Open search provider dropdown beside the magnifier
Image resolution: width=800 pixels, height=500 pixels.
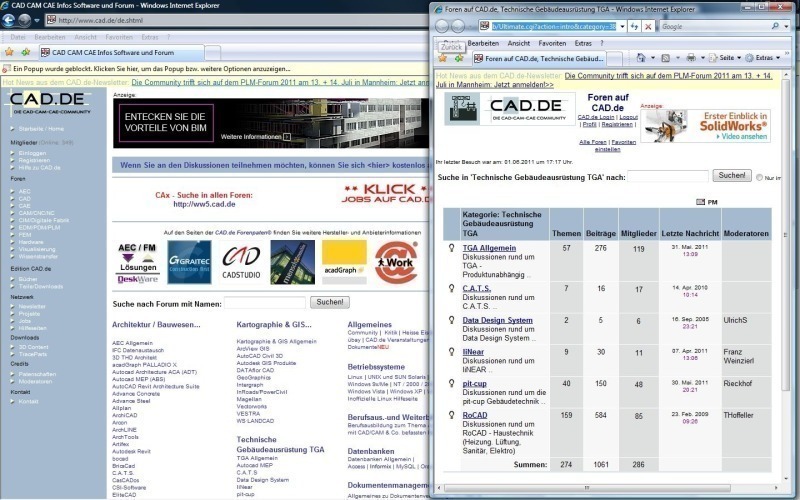786,27
